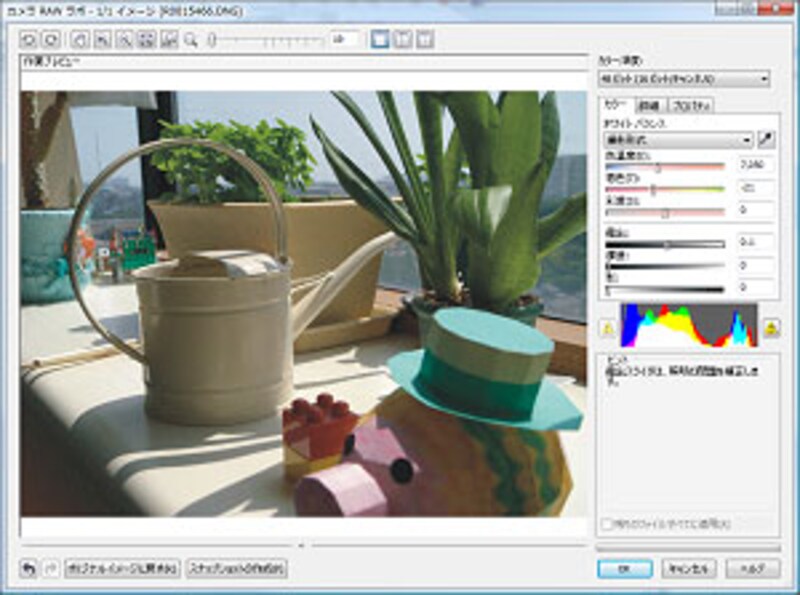The image size is (800, 595).
Task: Rotate the image counterclockwise
Action: point(29,39)
